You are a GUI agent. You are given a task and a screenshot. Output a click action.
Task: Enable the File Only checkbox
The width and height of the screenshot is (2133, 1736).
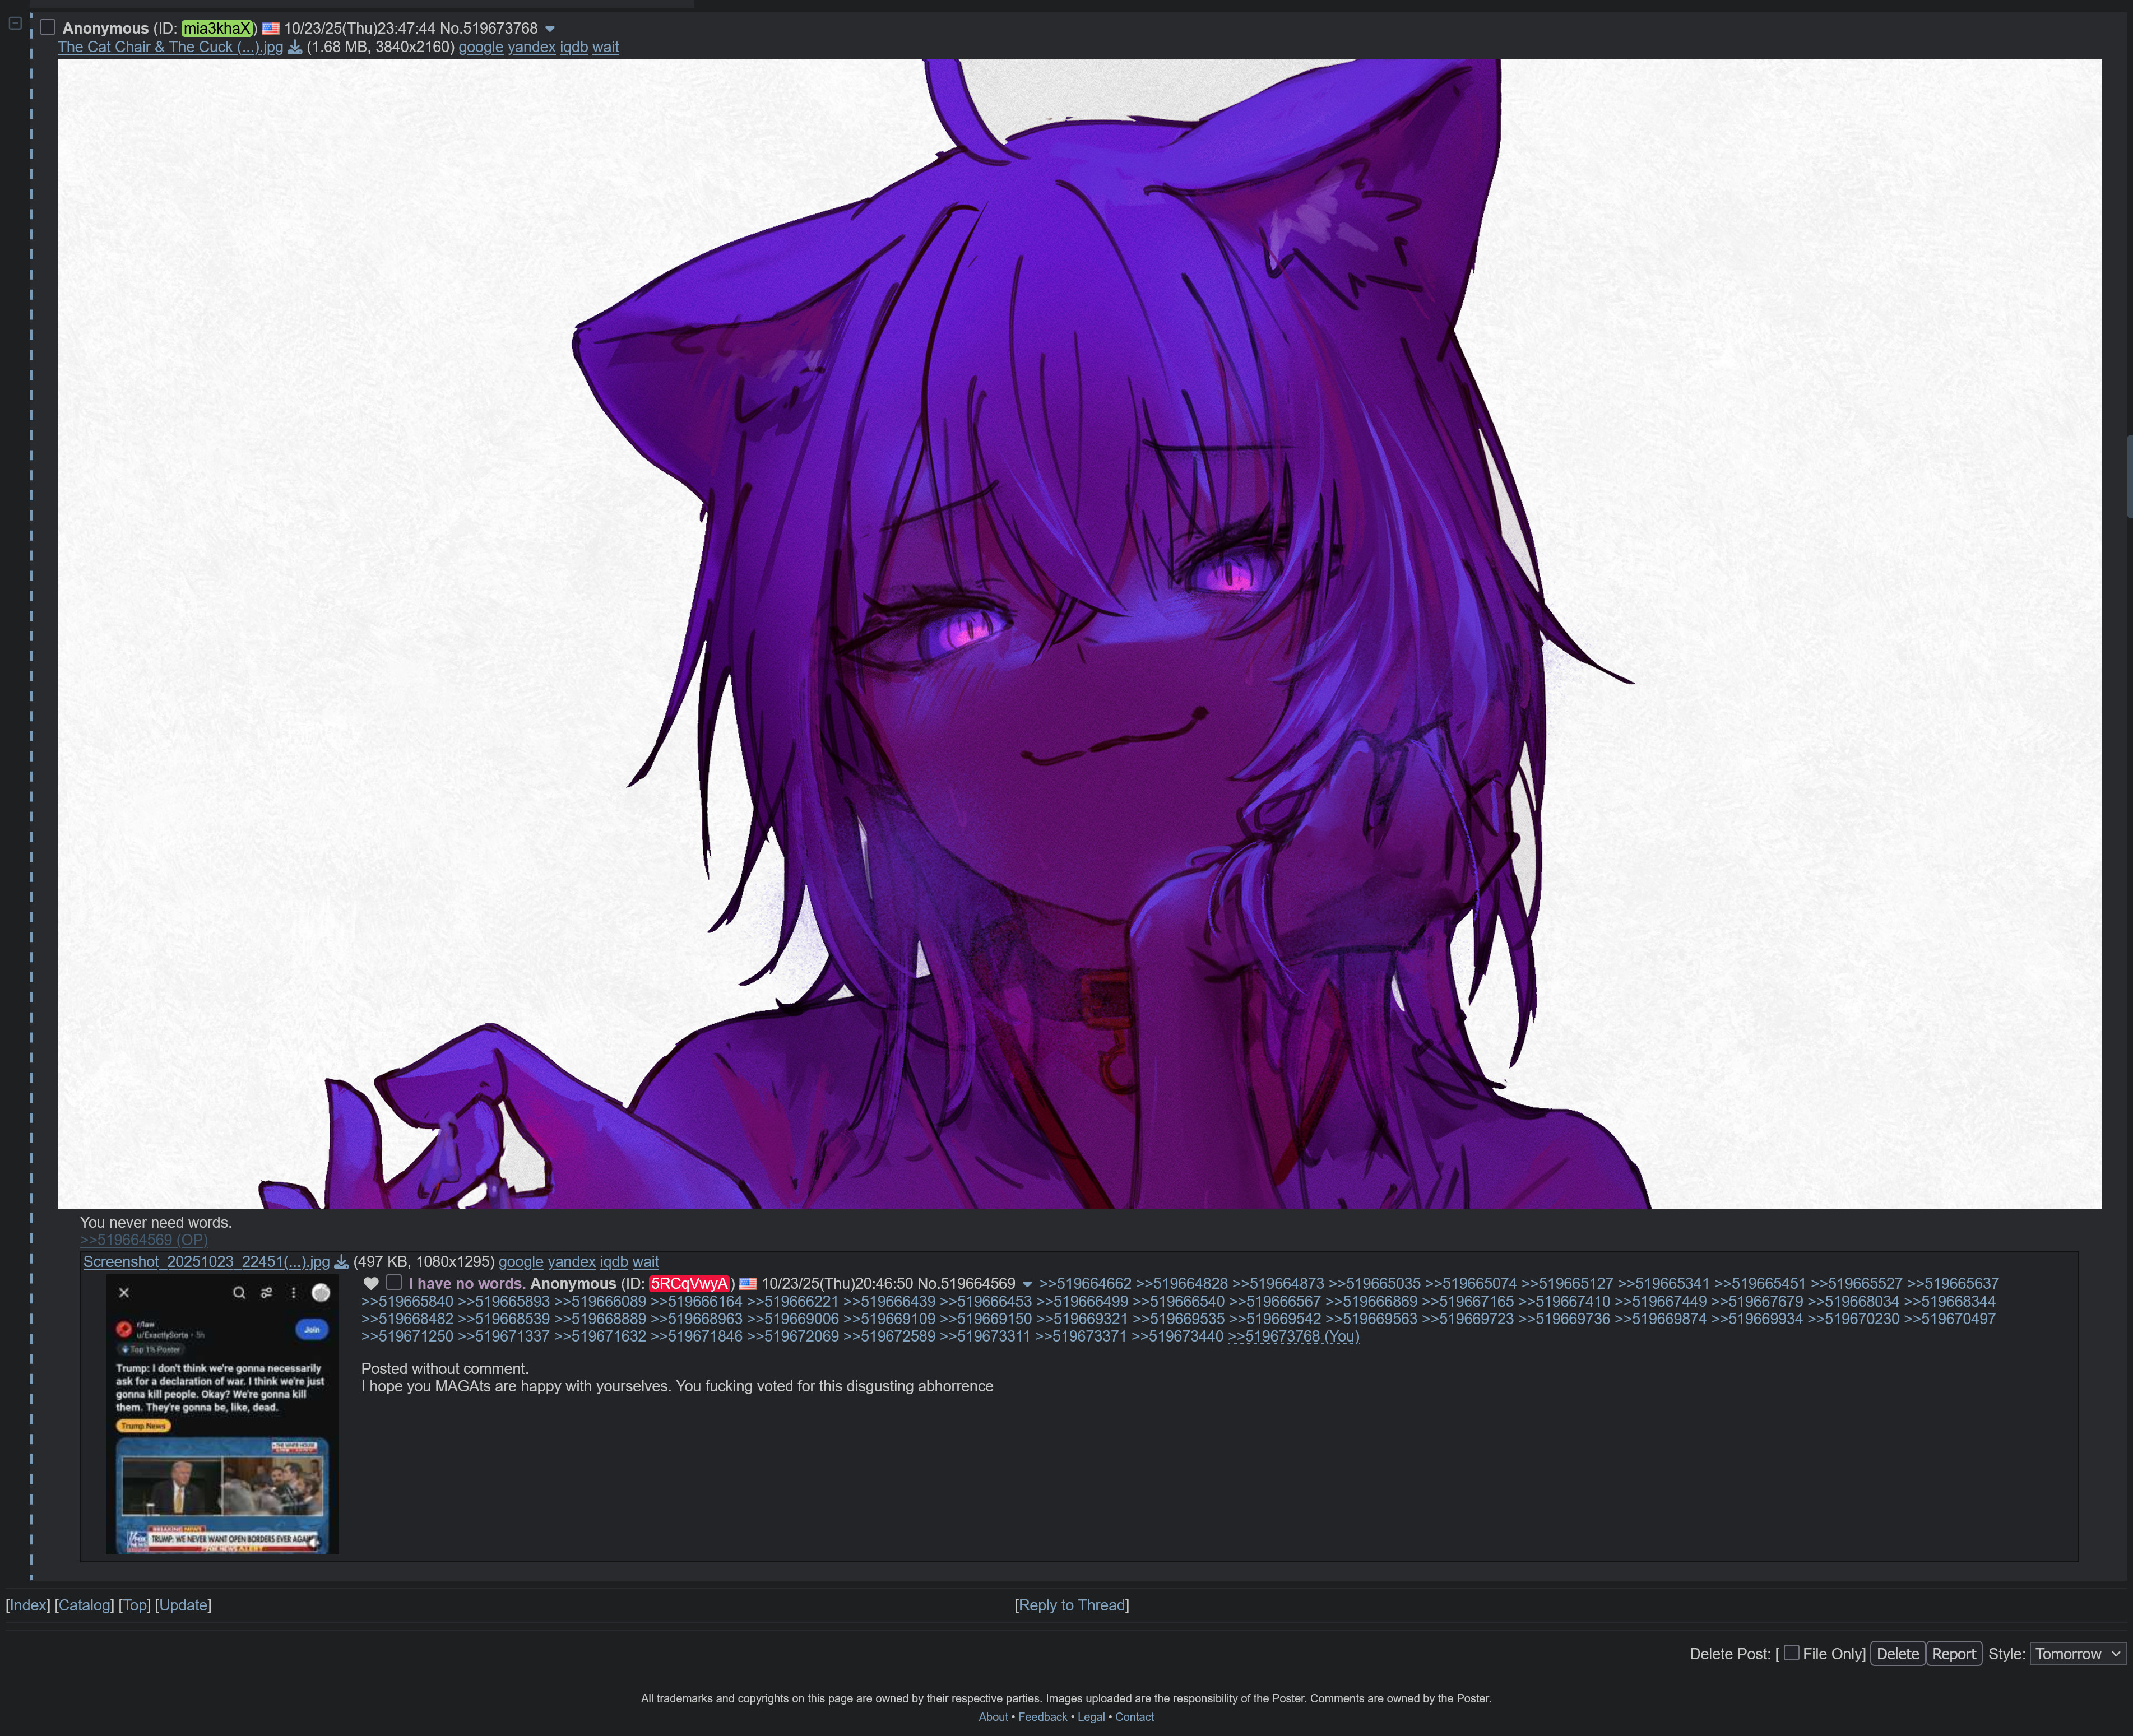(x=1791, y=1652)
